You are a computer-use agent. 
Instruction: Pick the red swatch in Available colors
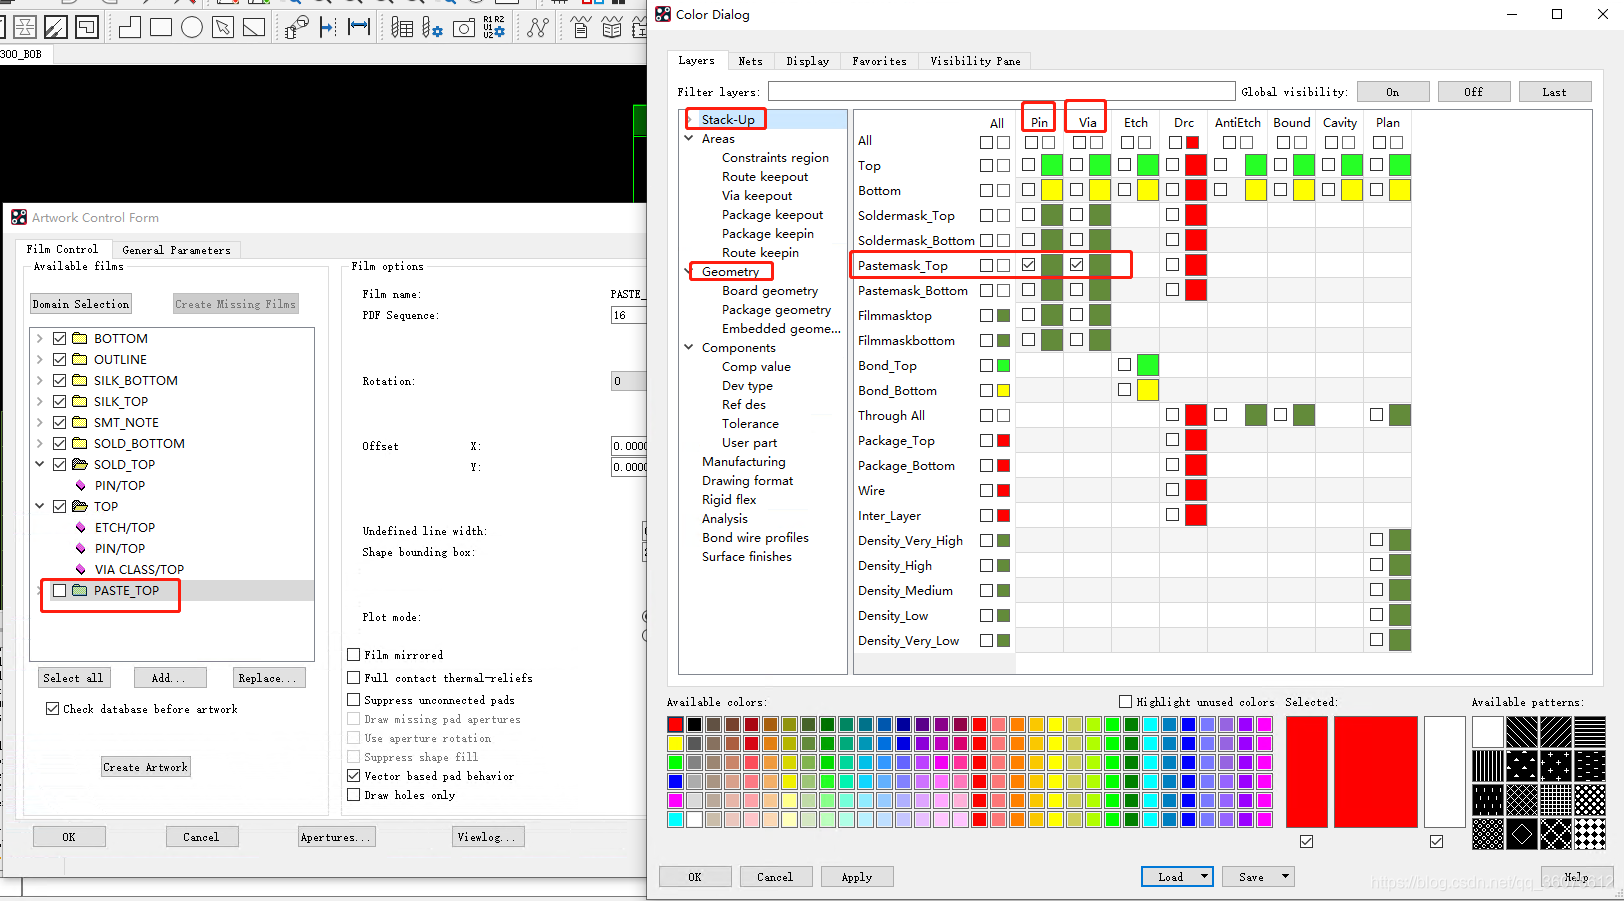675,724
